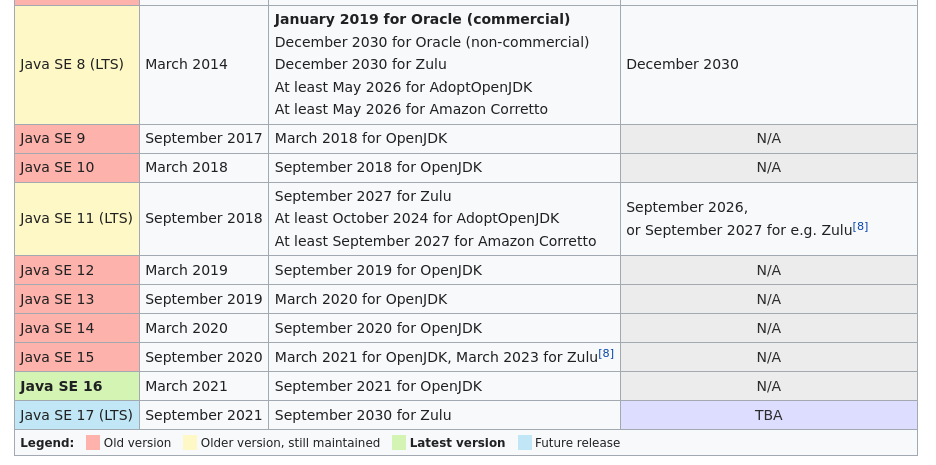Select the Java SE 17 (LTS) cell
Viewport: 936px width, 465px height.
coord(77,415)
